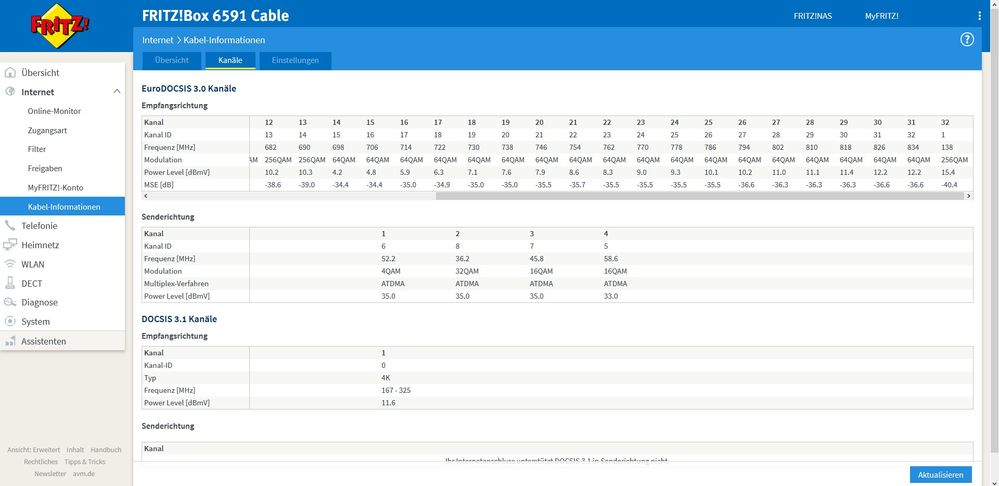999x486 pixels.
Task: Open Filter submenu entry
Action: (37, 149)
